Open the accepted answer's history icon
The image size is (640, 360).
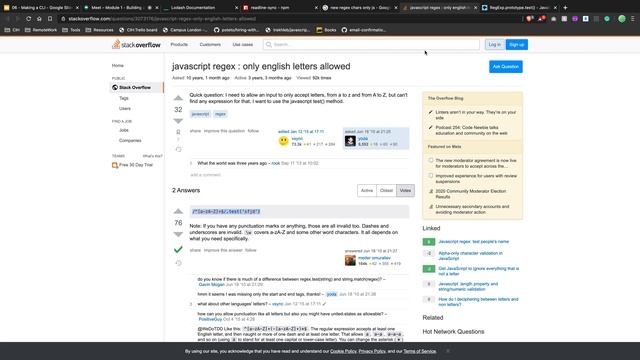coord(178,263)
